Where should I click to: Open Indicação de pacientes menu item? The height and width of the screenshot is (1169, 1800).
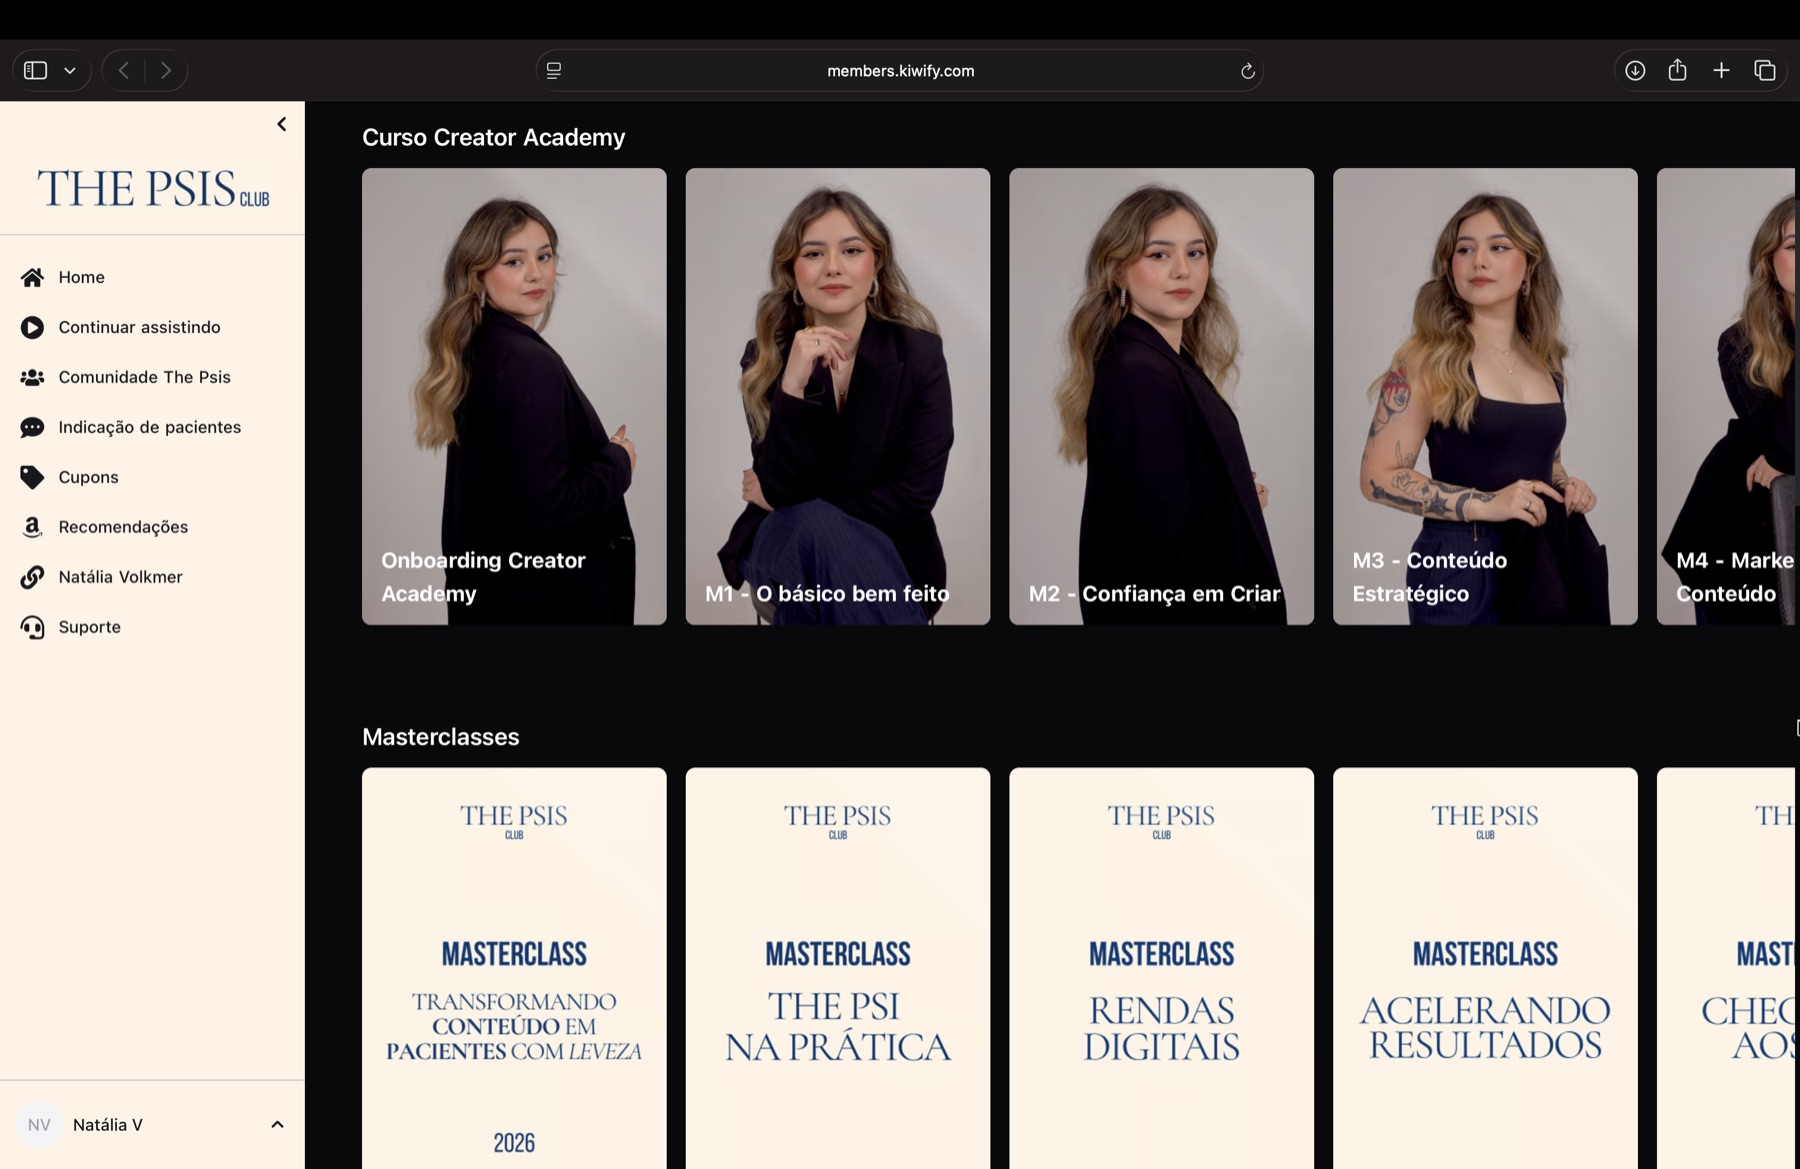(x=152, y=427)
